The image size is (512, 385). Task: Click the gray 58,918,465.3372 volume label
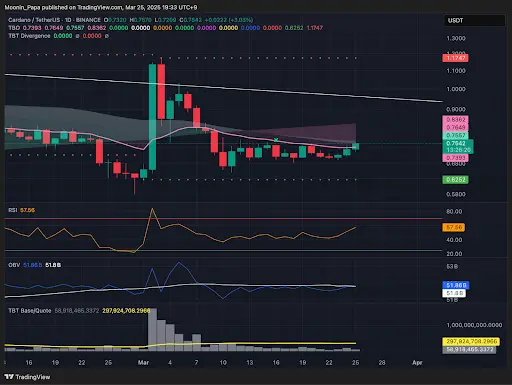pyautogui.click(x=469, y=350)
